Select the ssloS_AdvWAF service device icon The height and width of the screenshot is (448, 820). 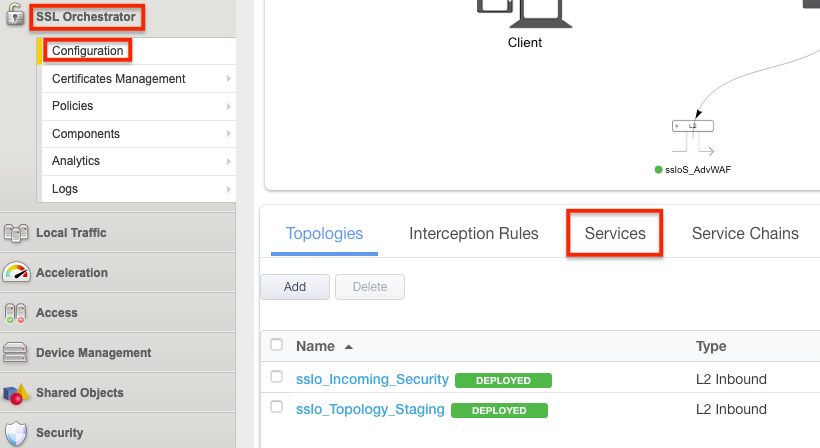coord(693,126)
